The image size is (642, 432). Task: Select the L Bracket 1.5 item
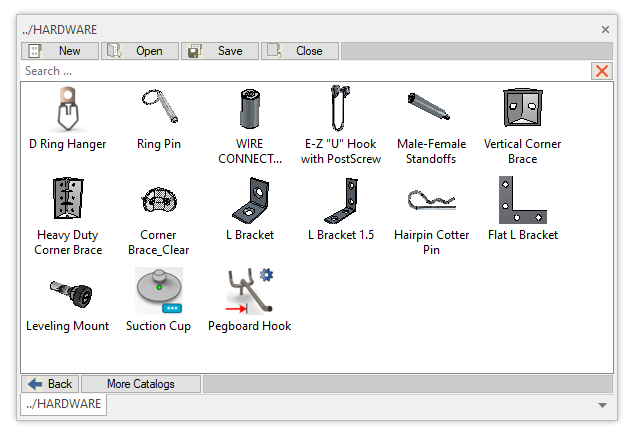click(x=341, y=201)
